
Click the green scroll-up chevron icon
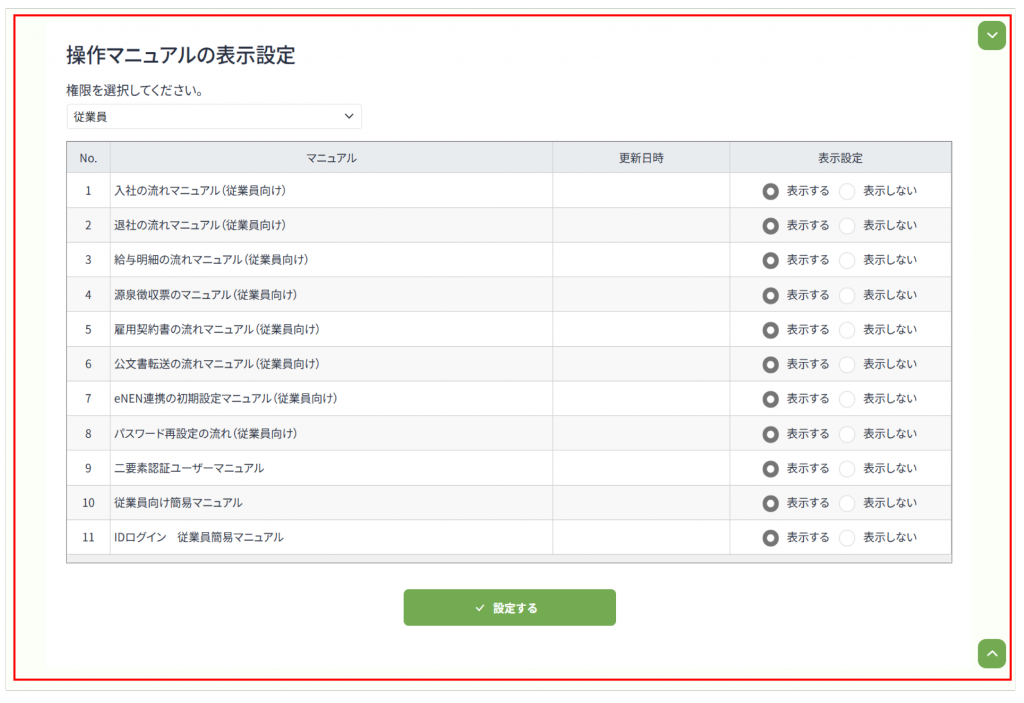(991, 653)
